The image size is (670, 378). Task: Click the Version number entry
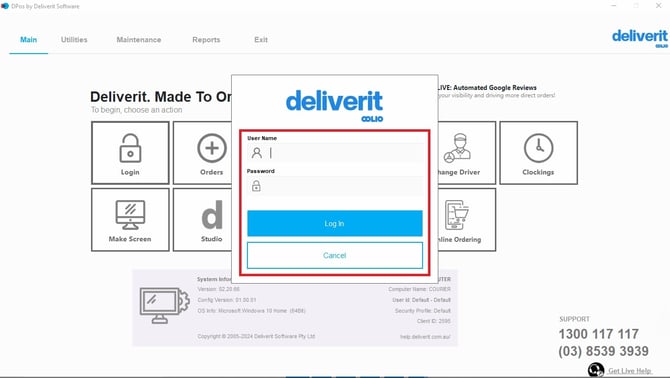click(x=218, y=289)
